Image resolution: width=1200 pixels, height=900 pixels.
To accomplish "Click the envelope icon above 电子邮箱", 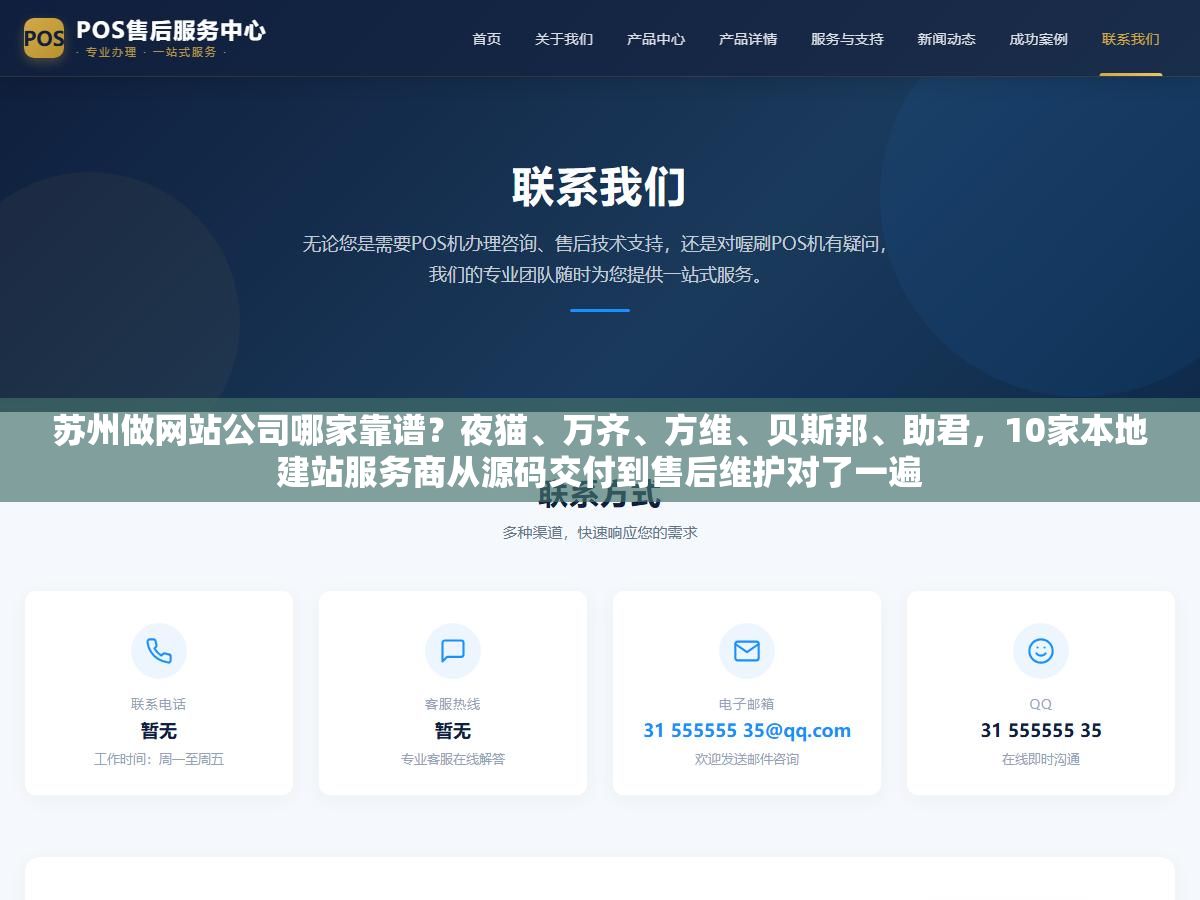I will (x=747, y=651).
